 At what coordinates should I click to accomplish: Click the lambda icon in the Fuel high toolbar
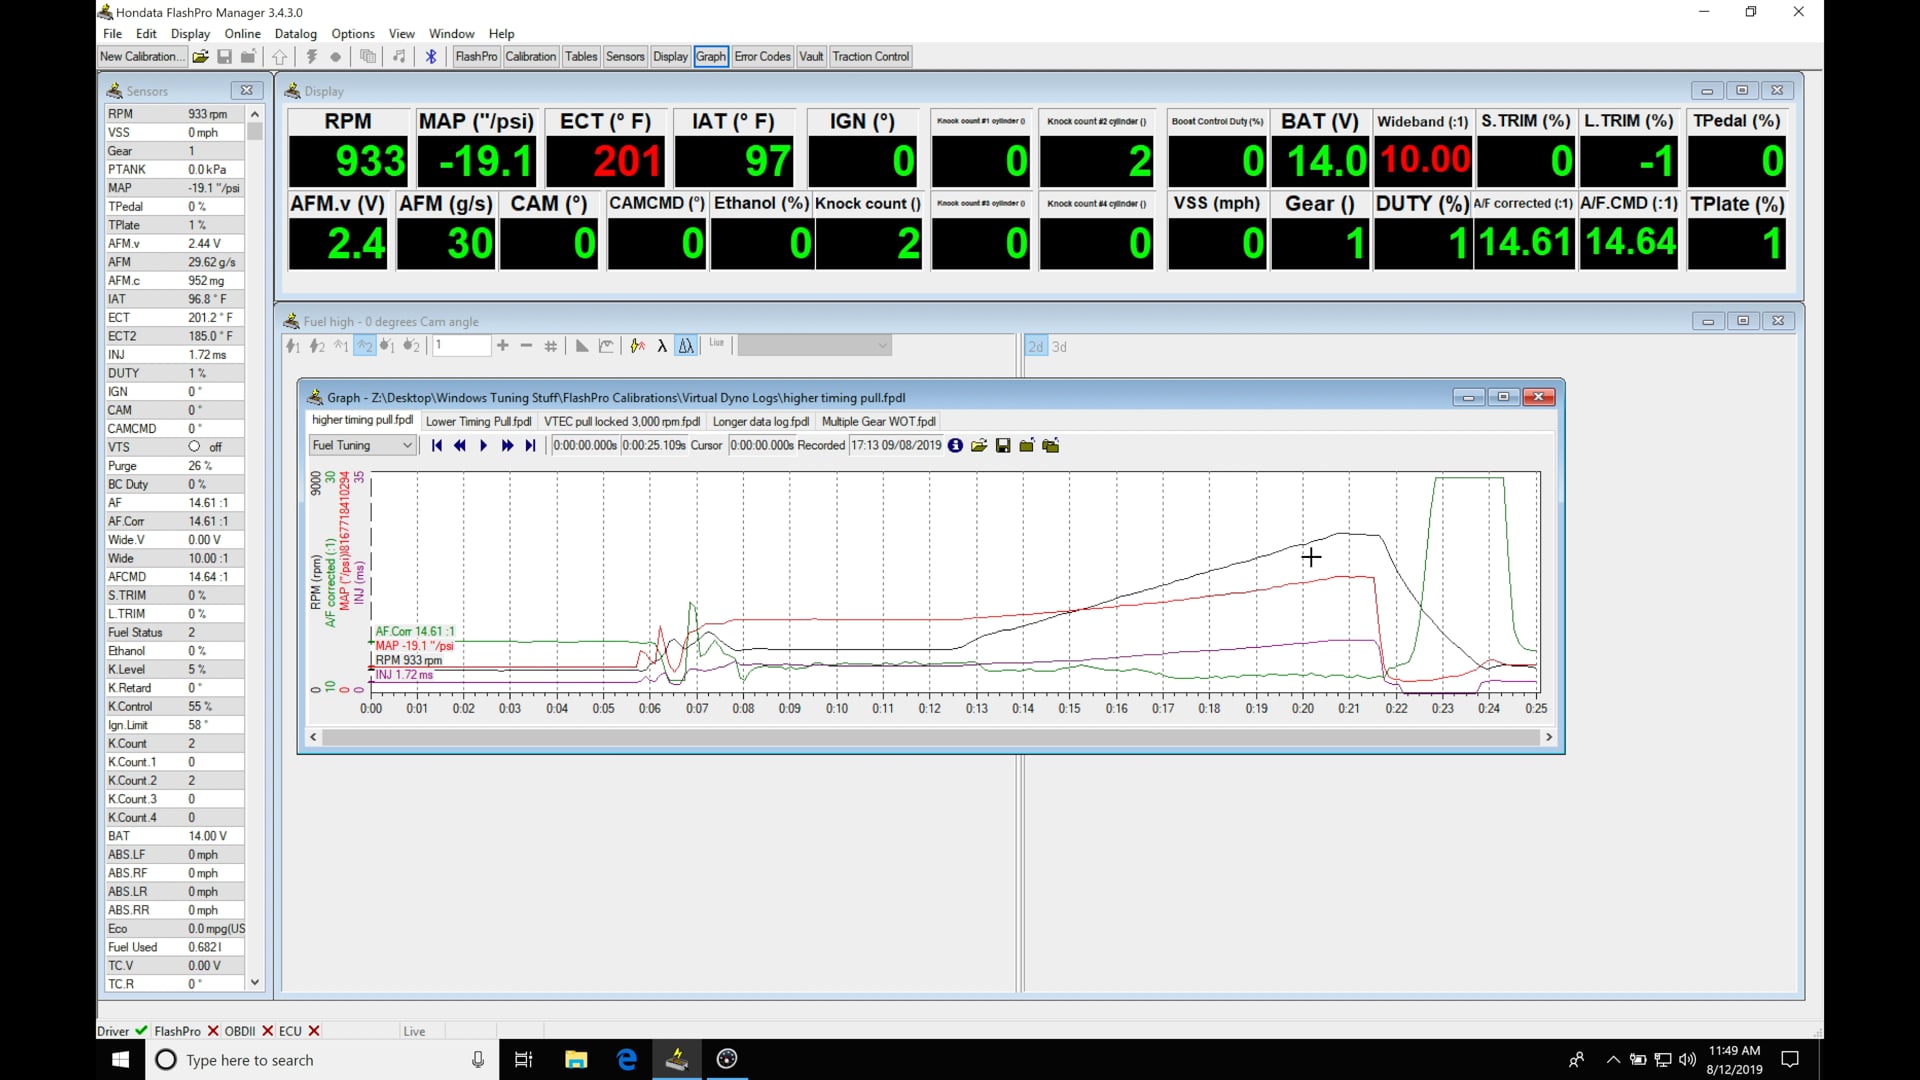[x=662, y=346]
